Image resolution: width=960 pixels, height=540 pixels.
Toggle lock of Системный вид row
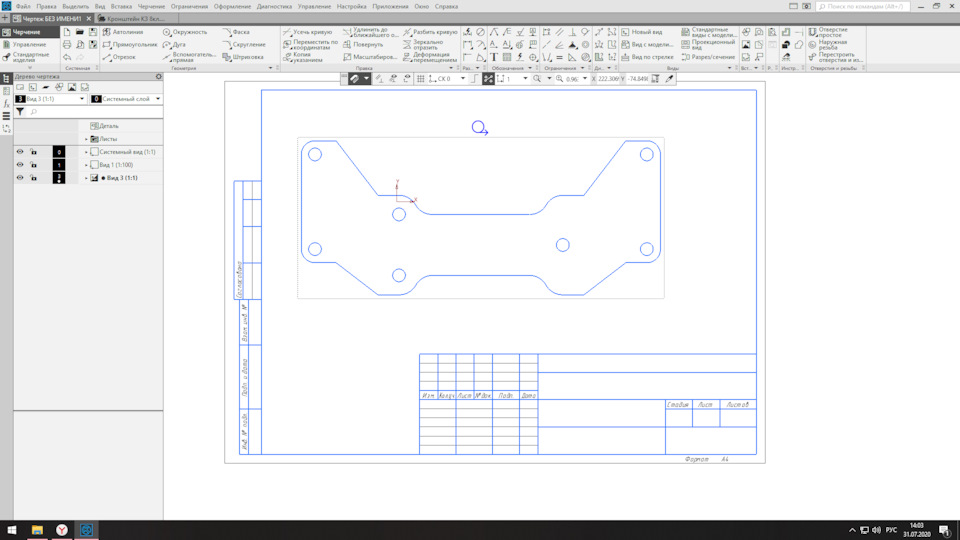tap(33, 152)
